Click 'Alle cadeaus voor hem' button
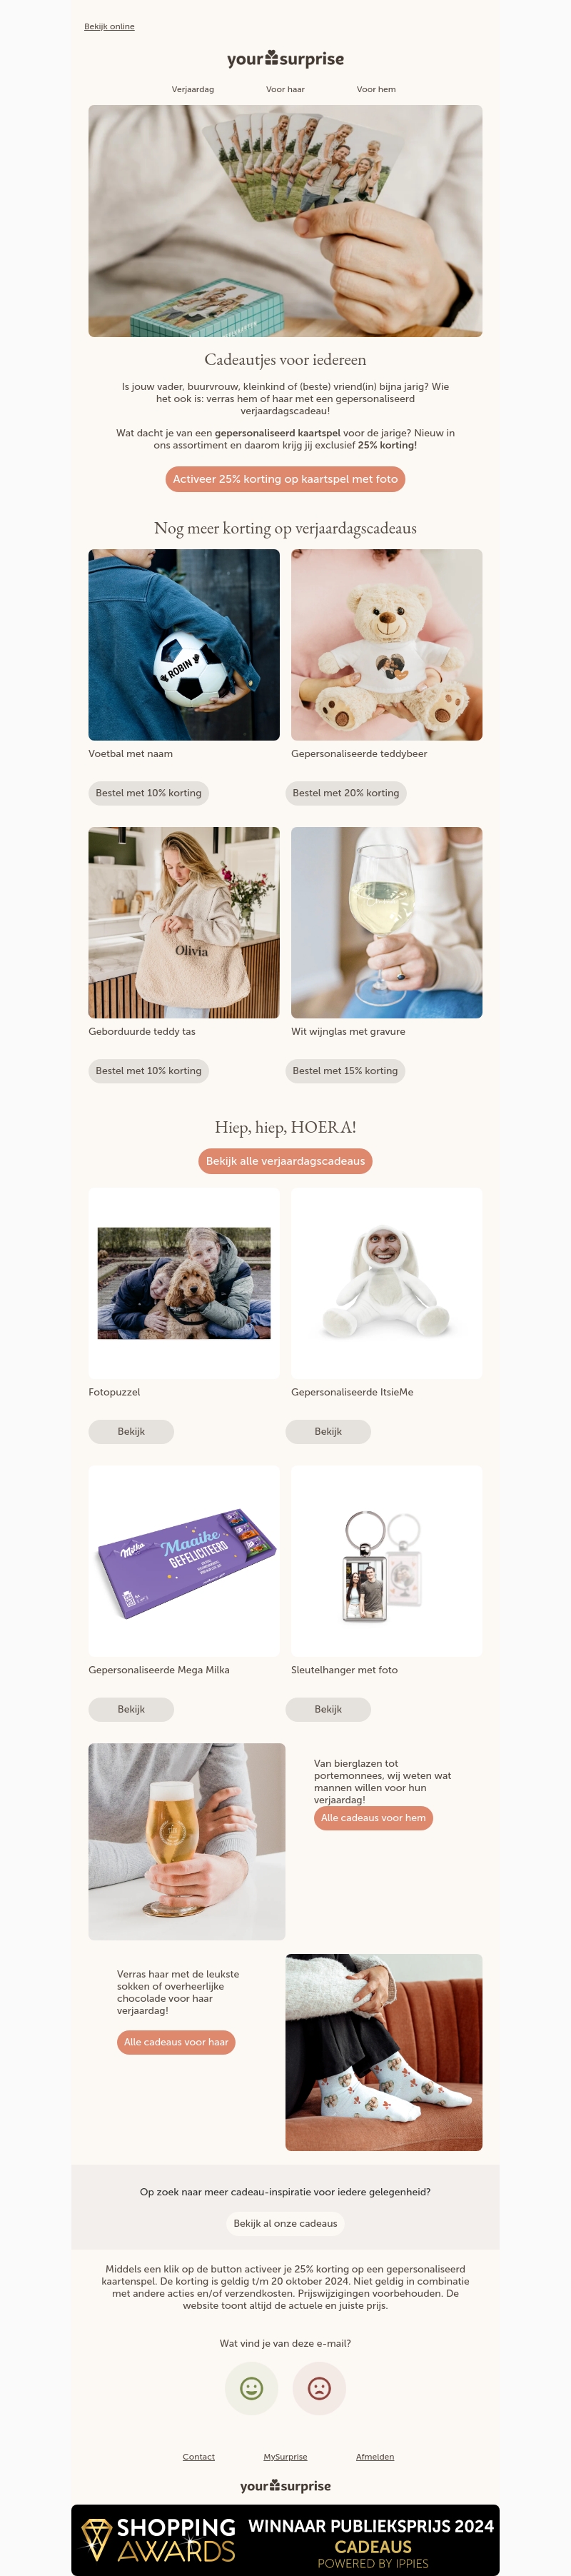The width and height of the screenshot is (571, 2576). click(373, 1818)
